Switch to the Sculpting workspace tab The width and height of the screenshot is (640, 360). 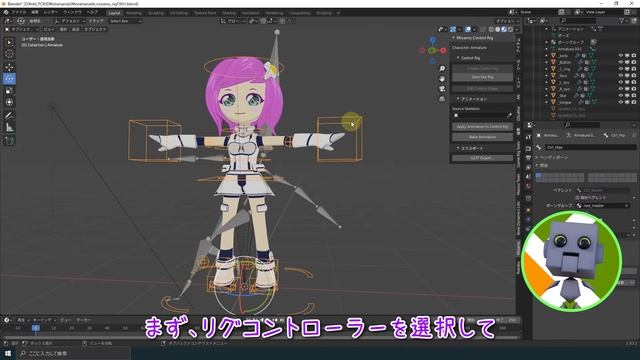(156, 13)
